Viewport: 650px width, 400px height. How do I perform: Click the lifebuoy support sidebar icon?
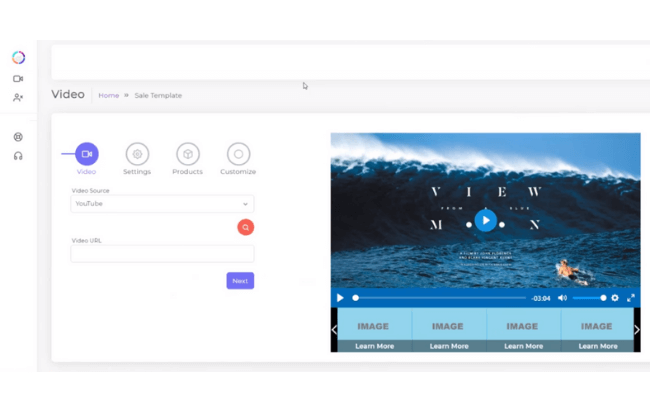(x=18, y=137)
